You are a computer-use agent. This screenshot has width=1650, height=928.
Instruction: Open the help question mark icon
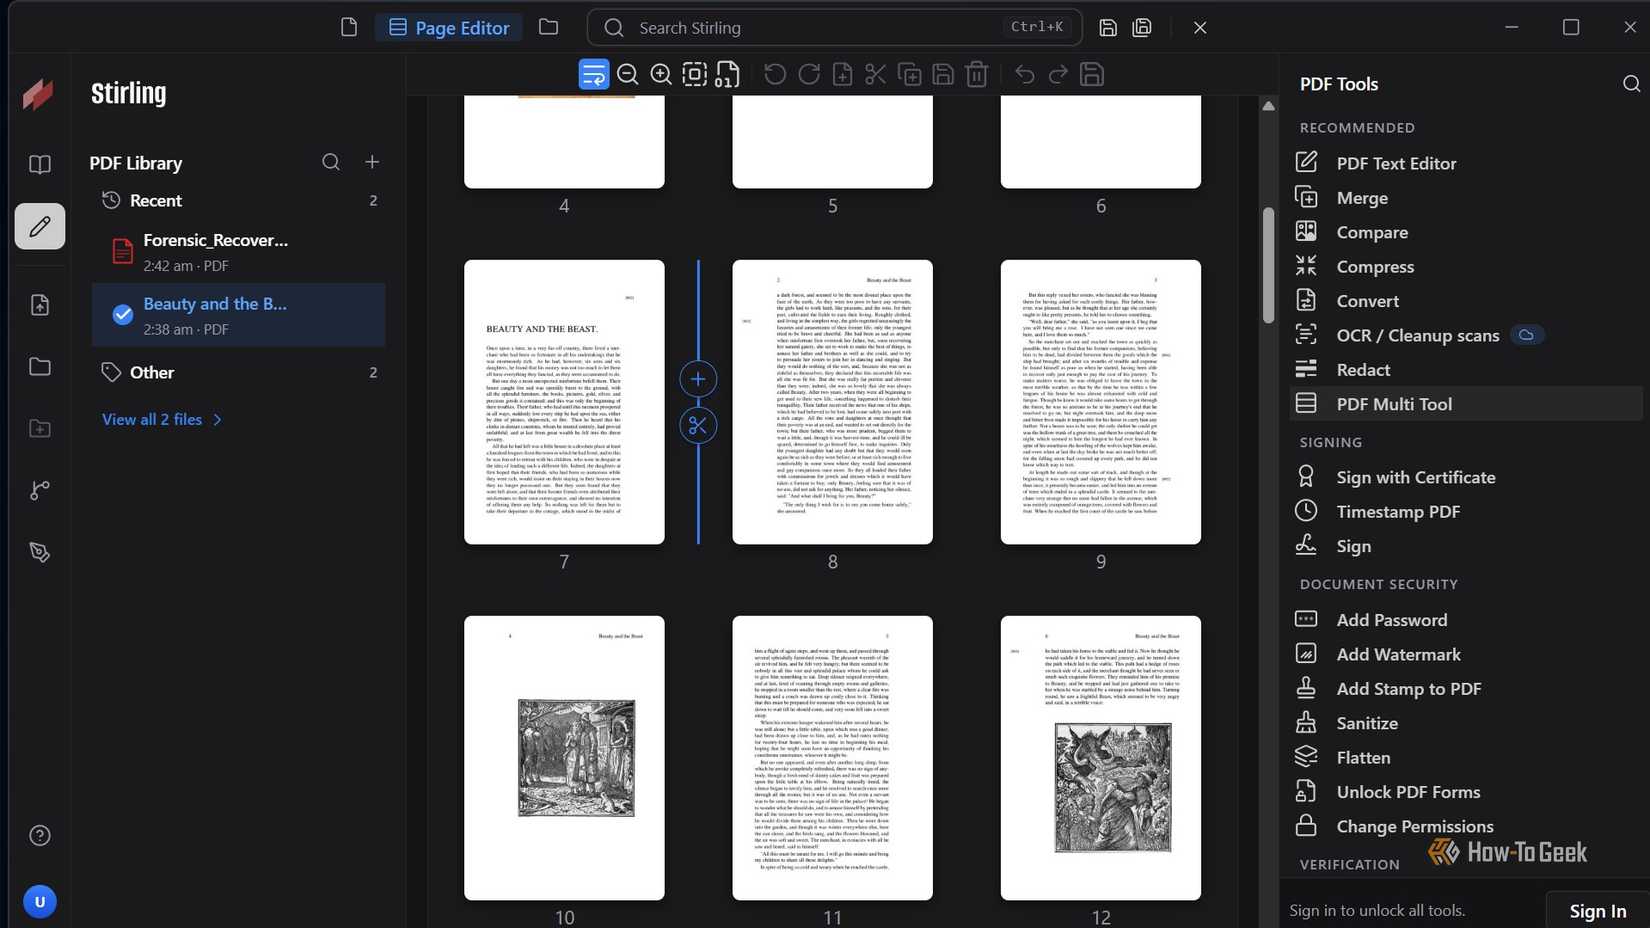[40, 835]
